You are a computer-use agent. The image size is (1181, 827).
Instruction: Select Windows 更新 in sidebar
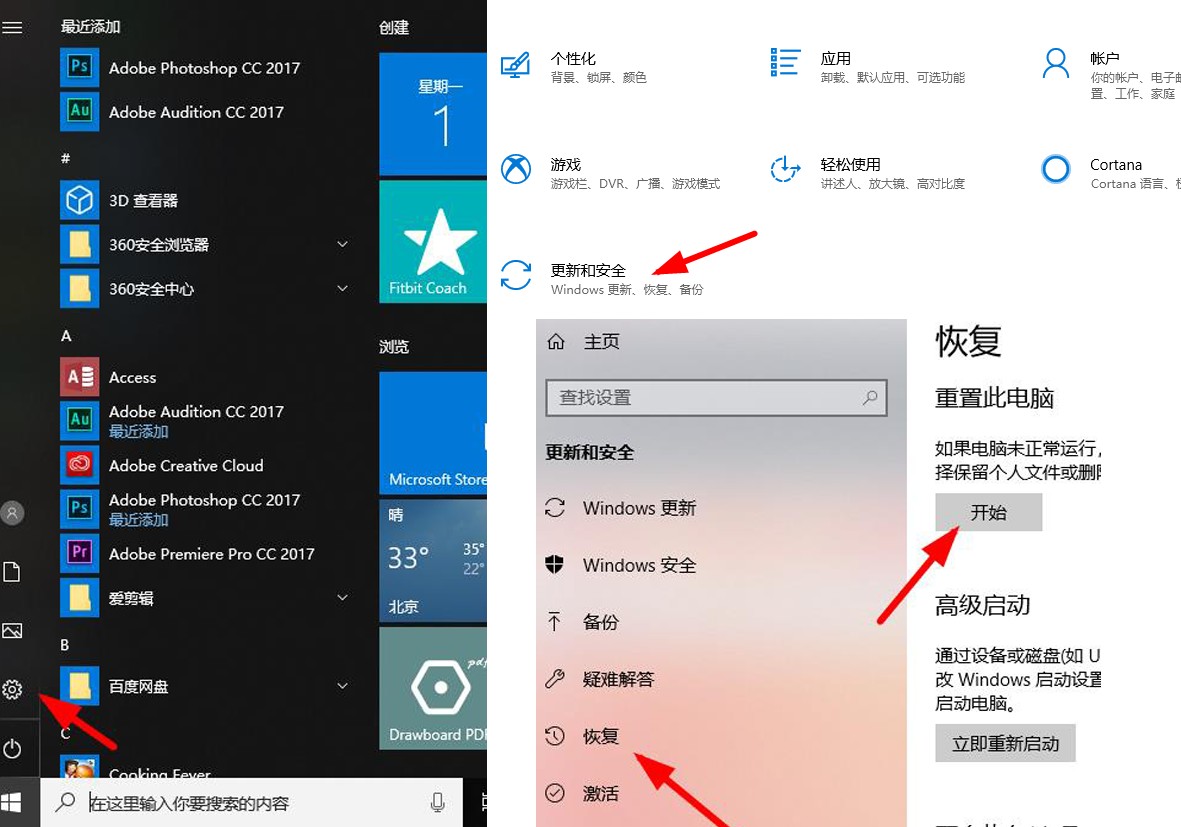click(621, 508)
